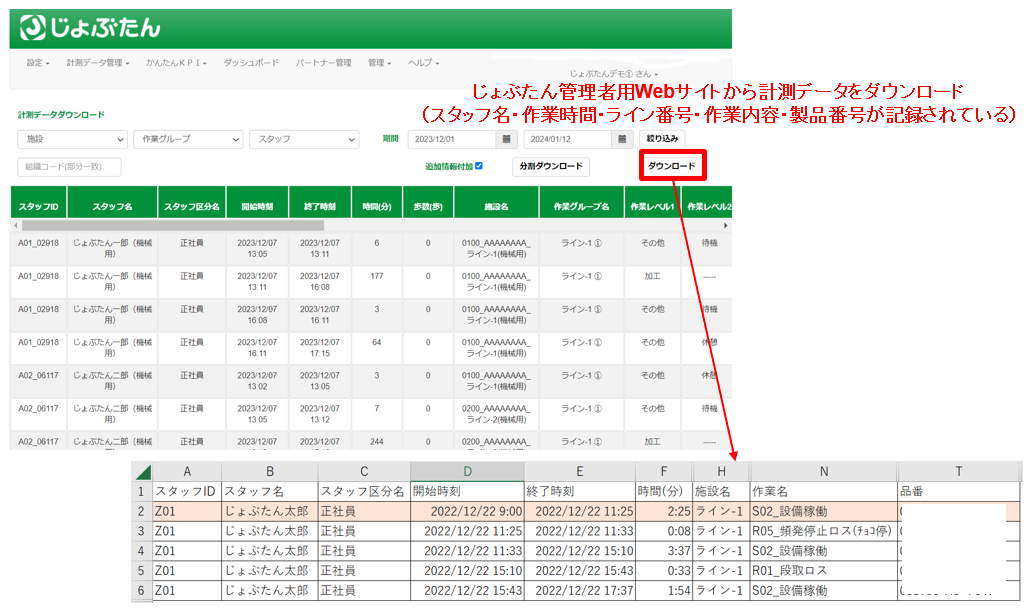This screenshot has width=1033, height=608.
Task: Click the end date field 2024/01/12
Action: click(568, 139)
